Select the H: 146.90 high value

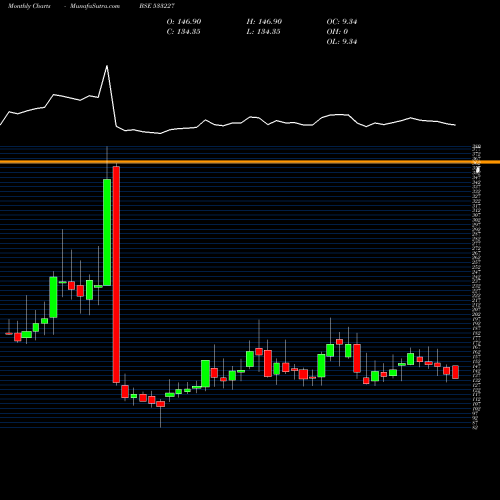coord(264,22)
